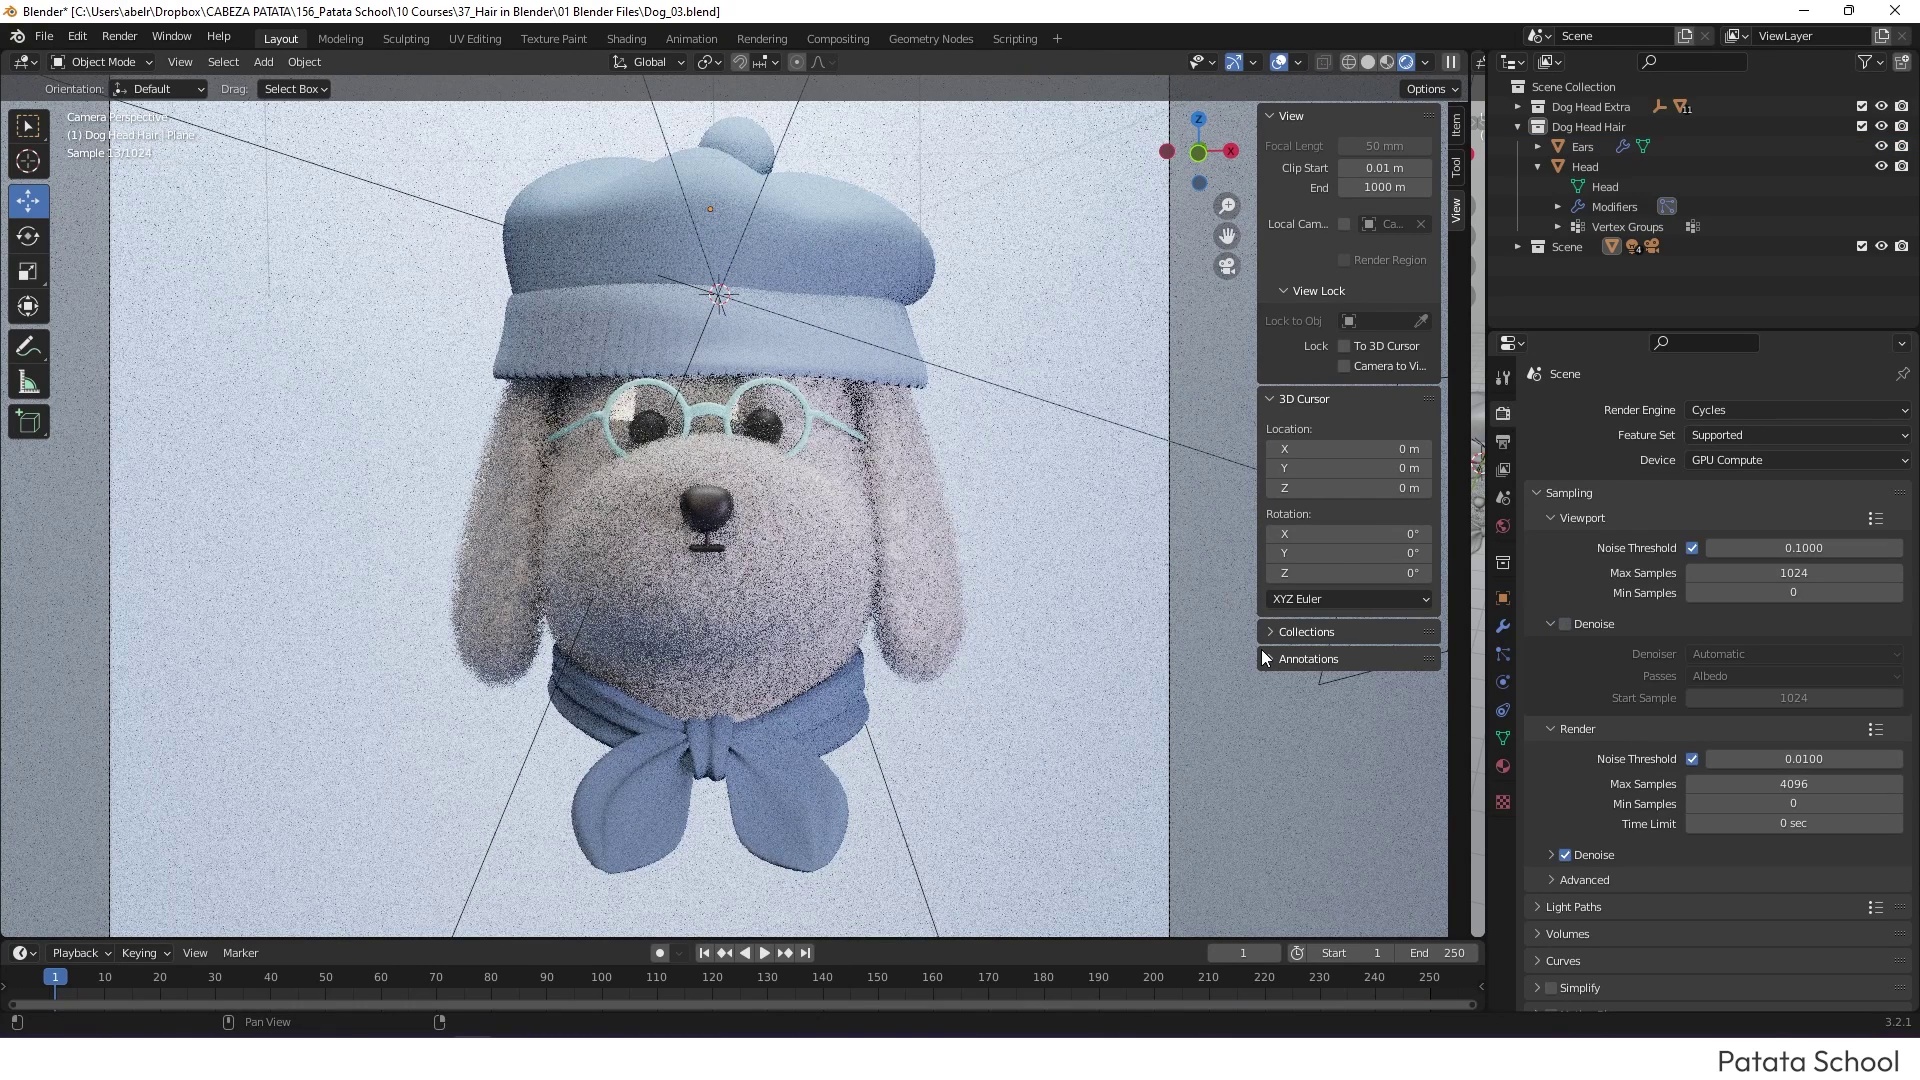Viewport: 1920px width, 1080px height.
Task: Click the zoom view magnifier gizmo
Action: [1227, 206]
